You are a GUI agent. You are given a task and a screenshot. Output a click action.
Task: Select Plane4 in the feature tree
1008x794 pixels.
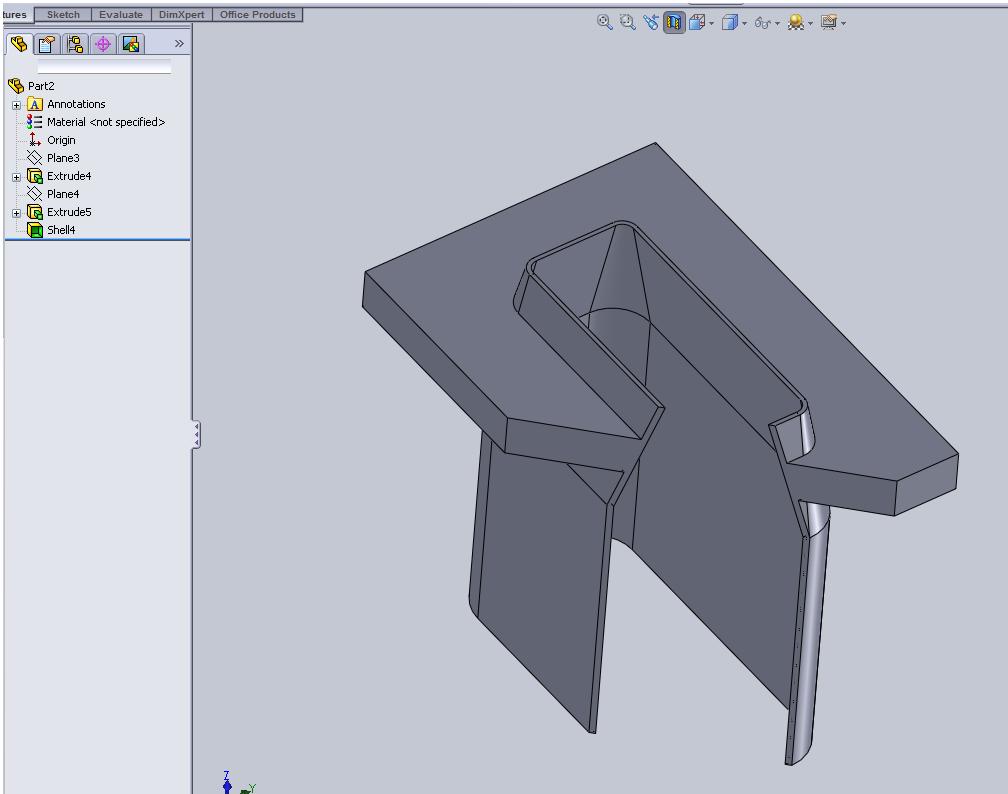(63, 194)
